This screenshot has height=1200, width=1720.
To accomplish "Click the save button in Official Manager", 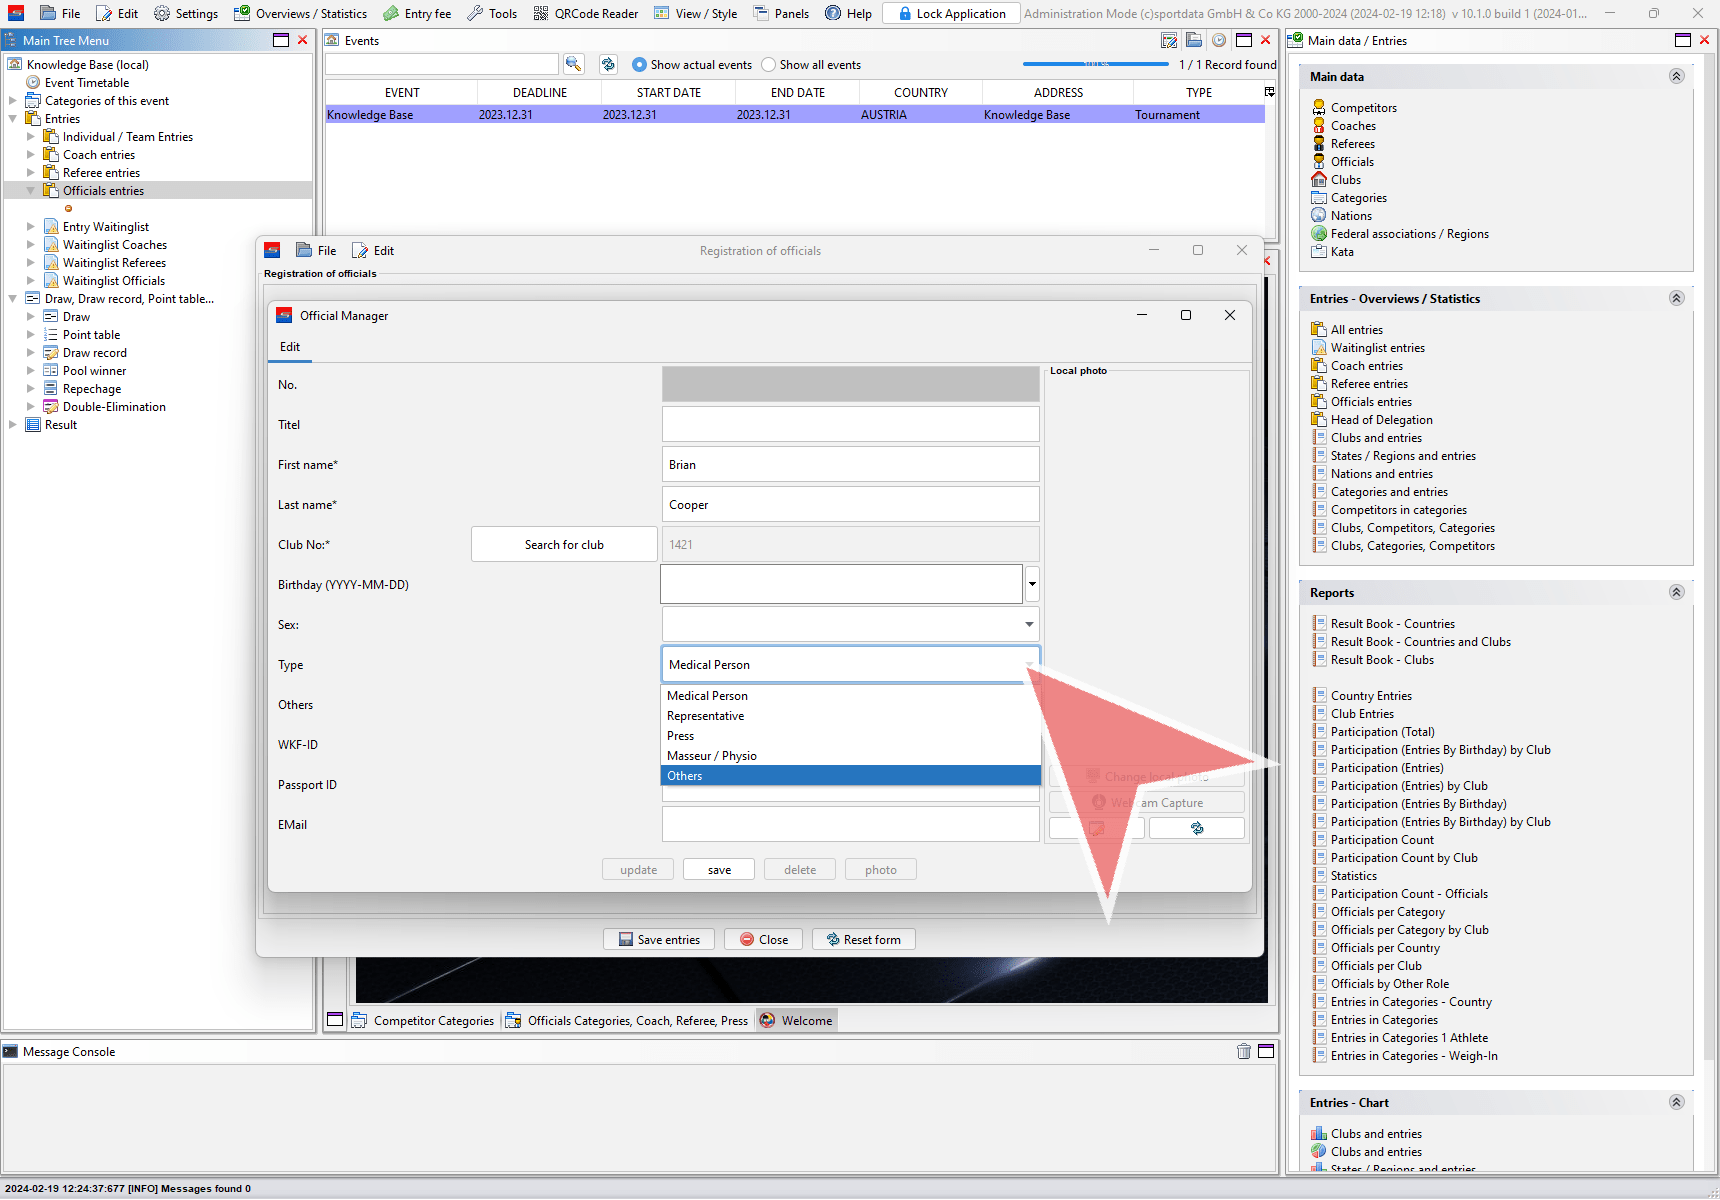I will click(x=719, y=870).
